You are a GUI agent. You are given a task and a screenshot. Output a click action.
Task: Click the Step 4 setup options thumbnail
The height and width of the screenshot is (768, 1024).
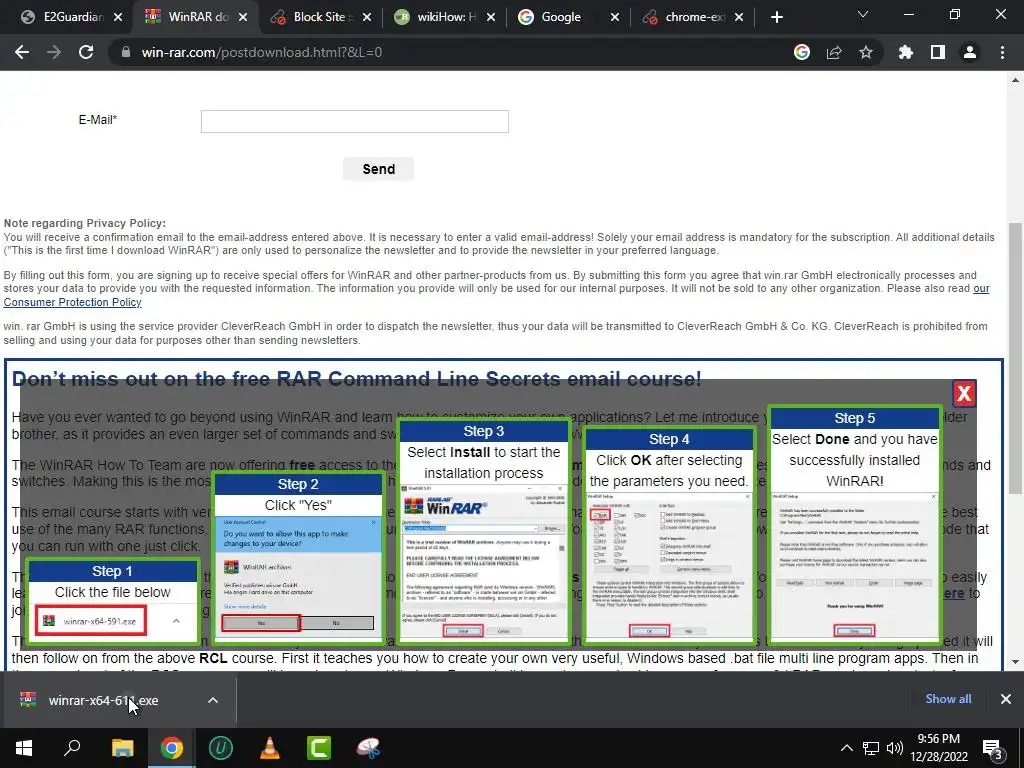point(669,566)
